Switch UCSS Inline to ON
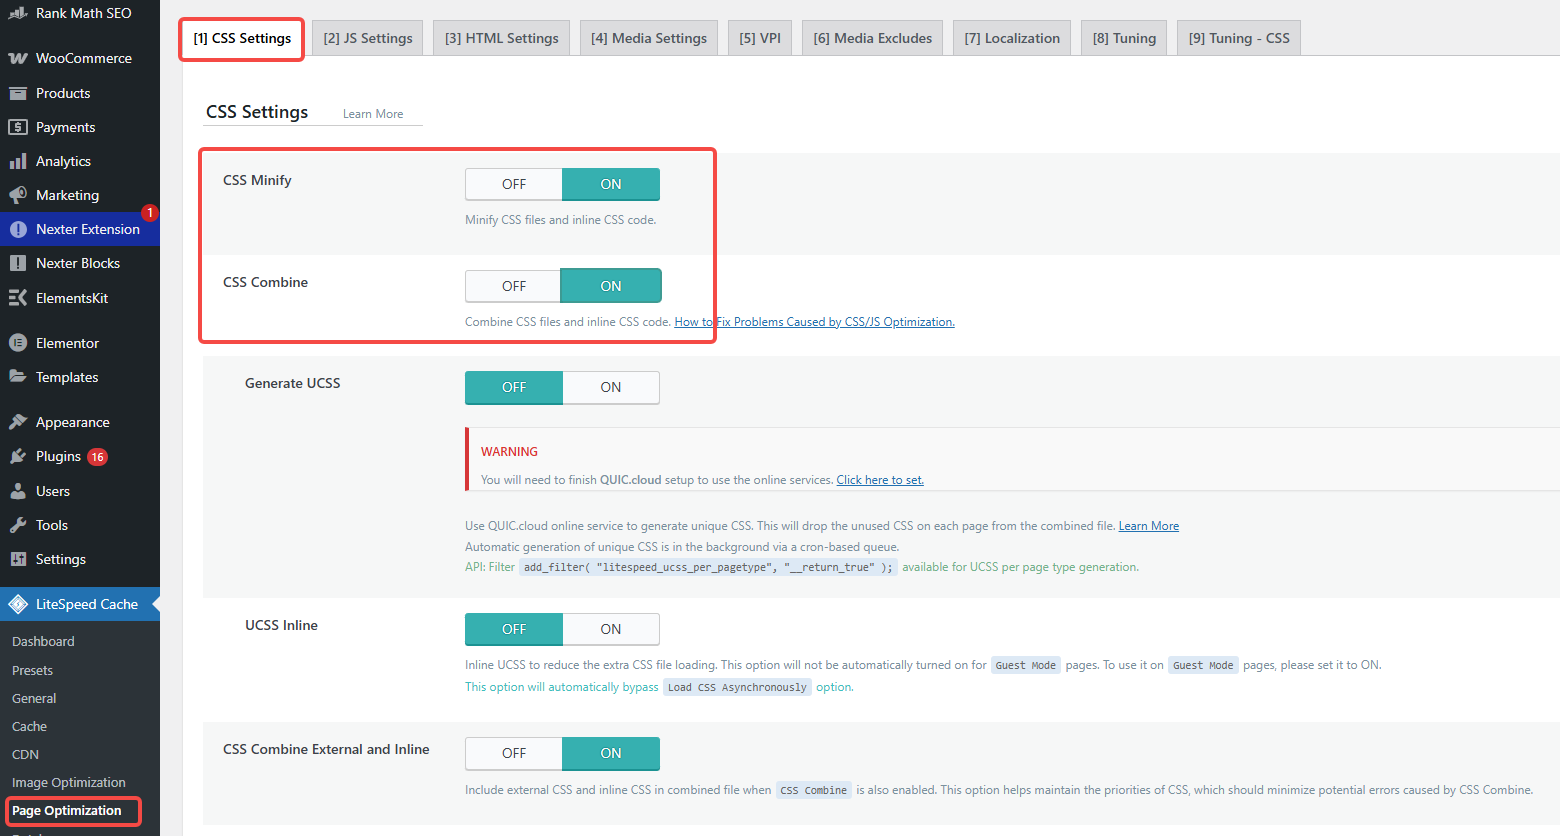 [x=610, y=629]
